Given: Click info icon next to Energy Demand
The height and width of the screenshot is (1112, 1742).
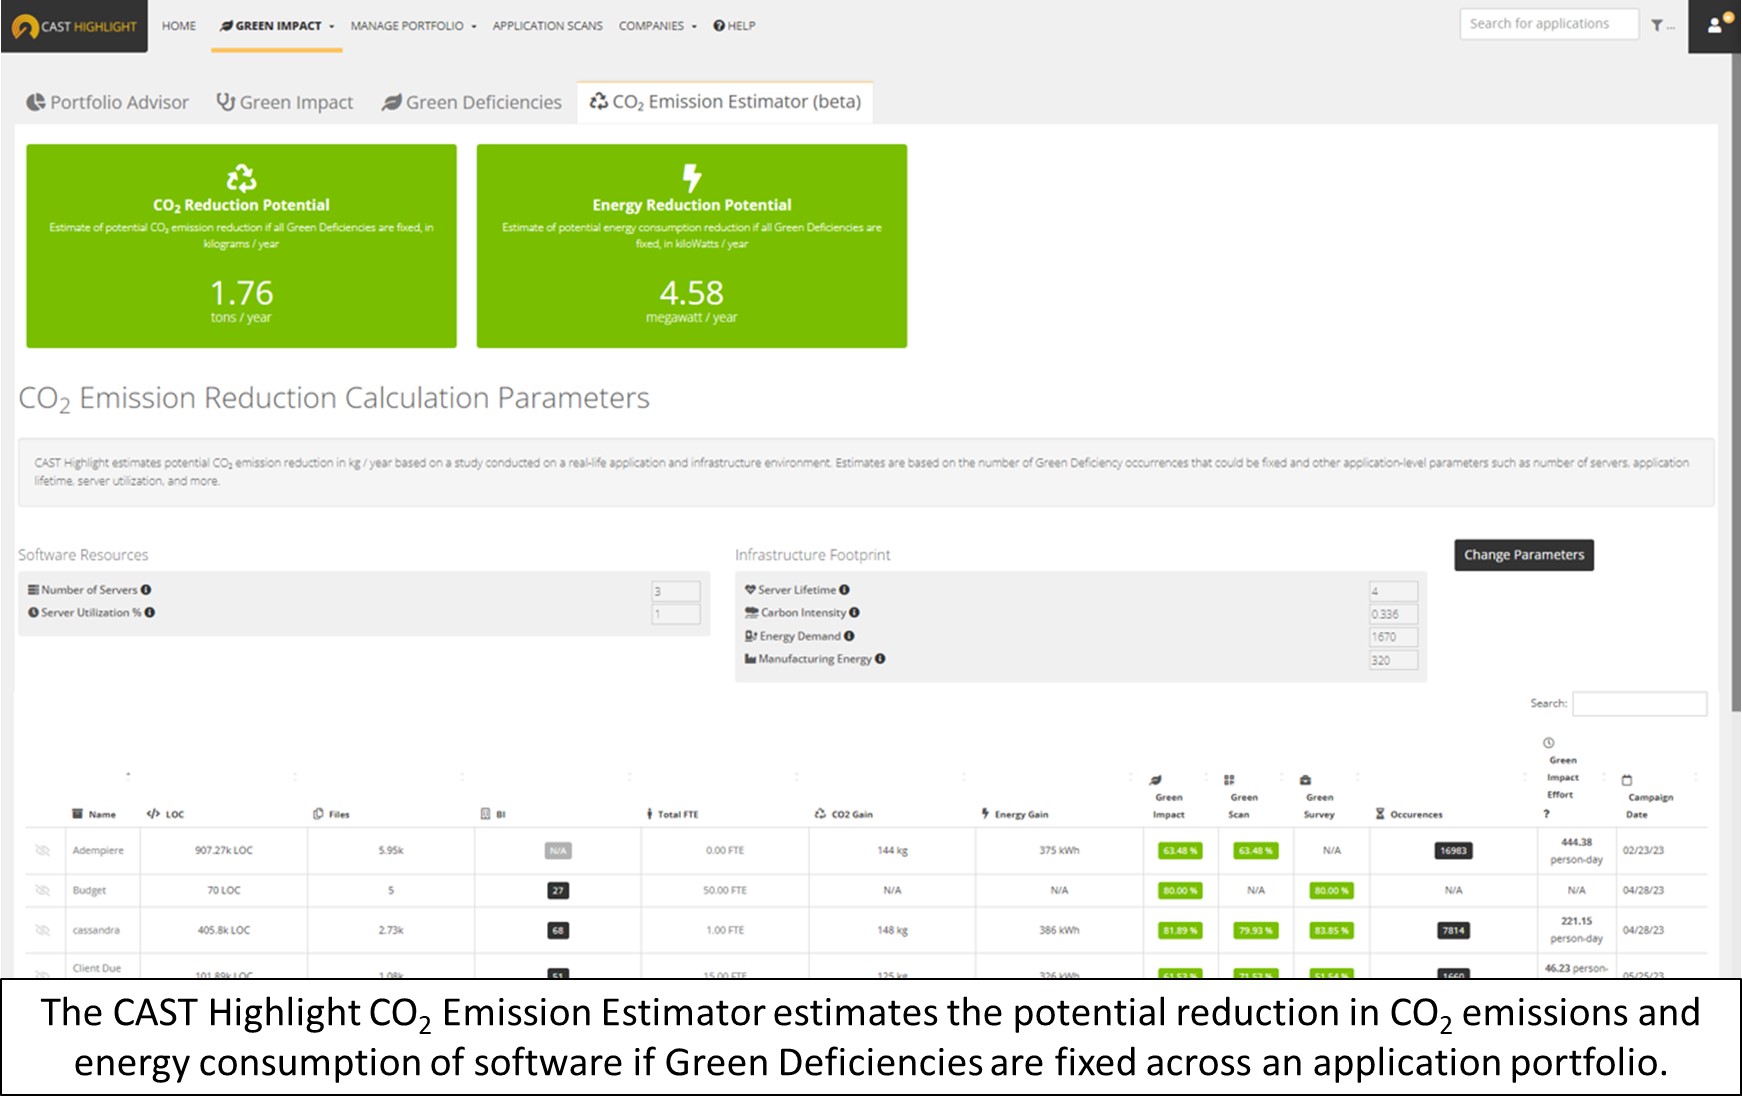Looking at the screenshot, I should click(x=849, y=636).
